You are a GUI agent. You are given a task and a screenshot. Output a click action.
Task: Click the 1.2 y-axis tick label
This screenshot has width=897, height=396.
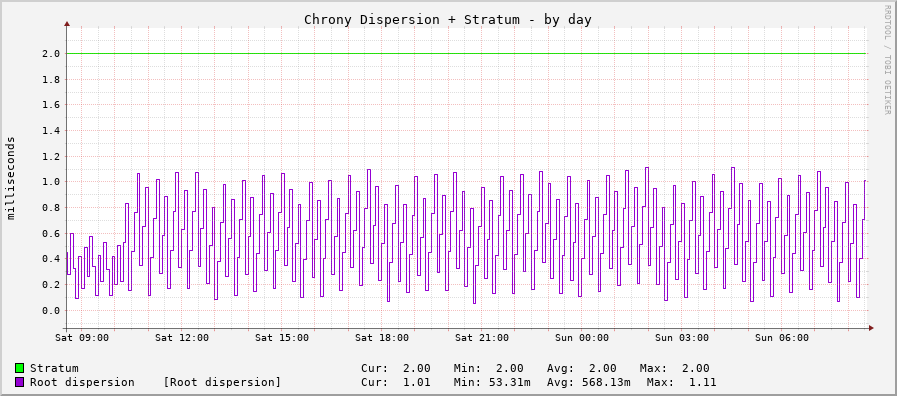(x=51, y=156)
